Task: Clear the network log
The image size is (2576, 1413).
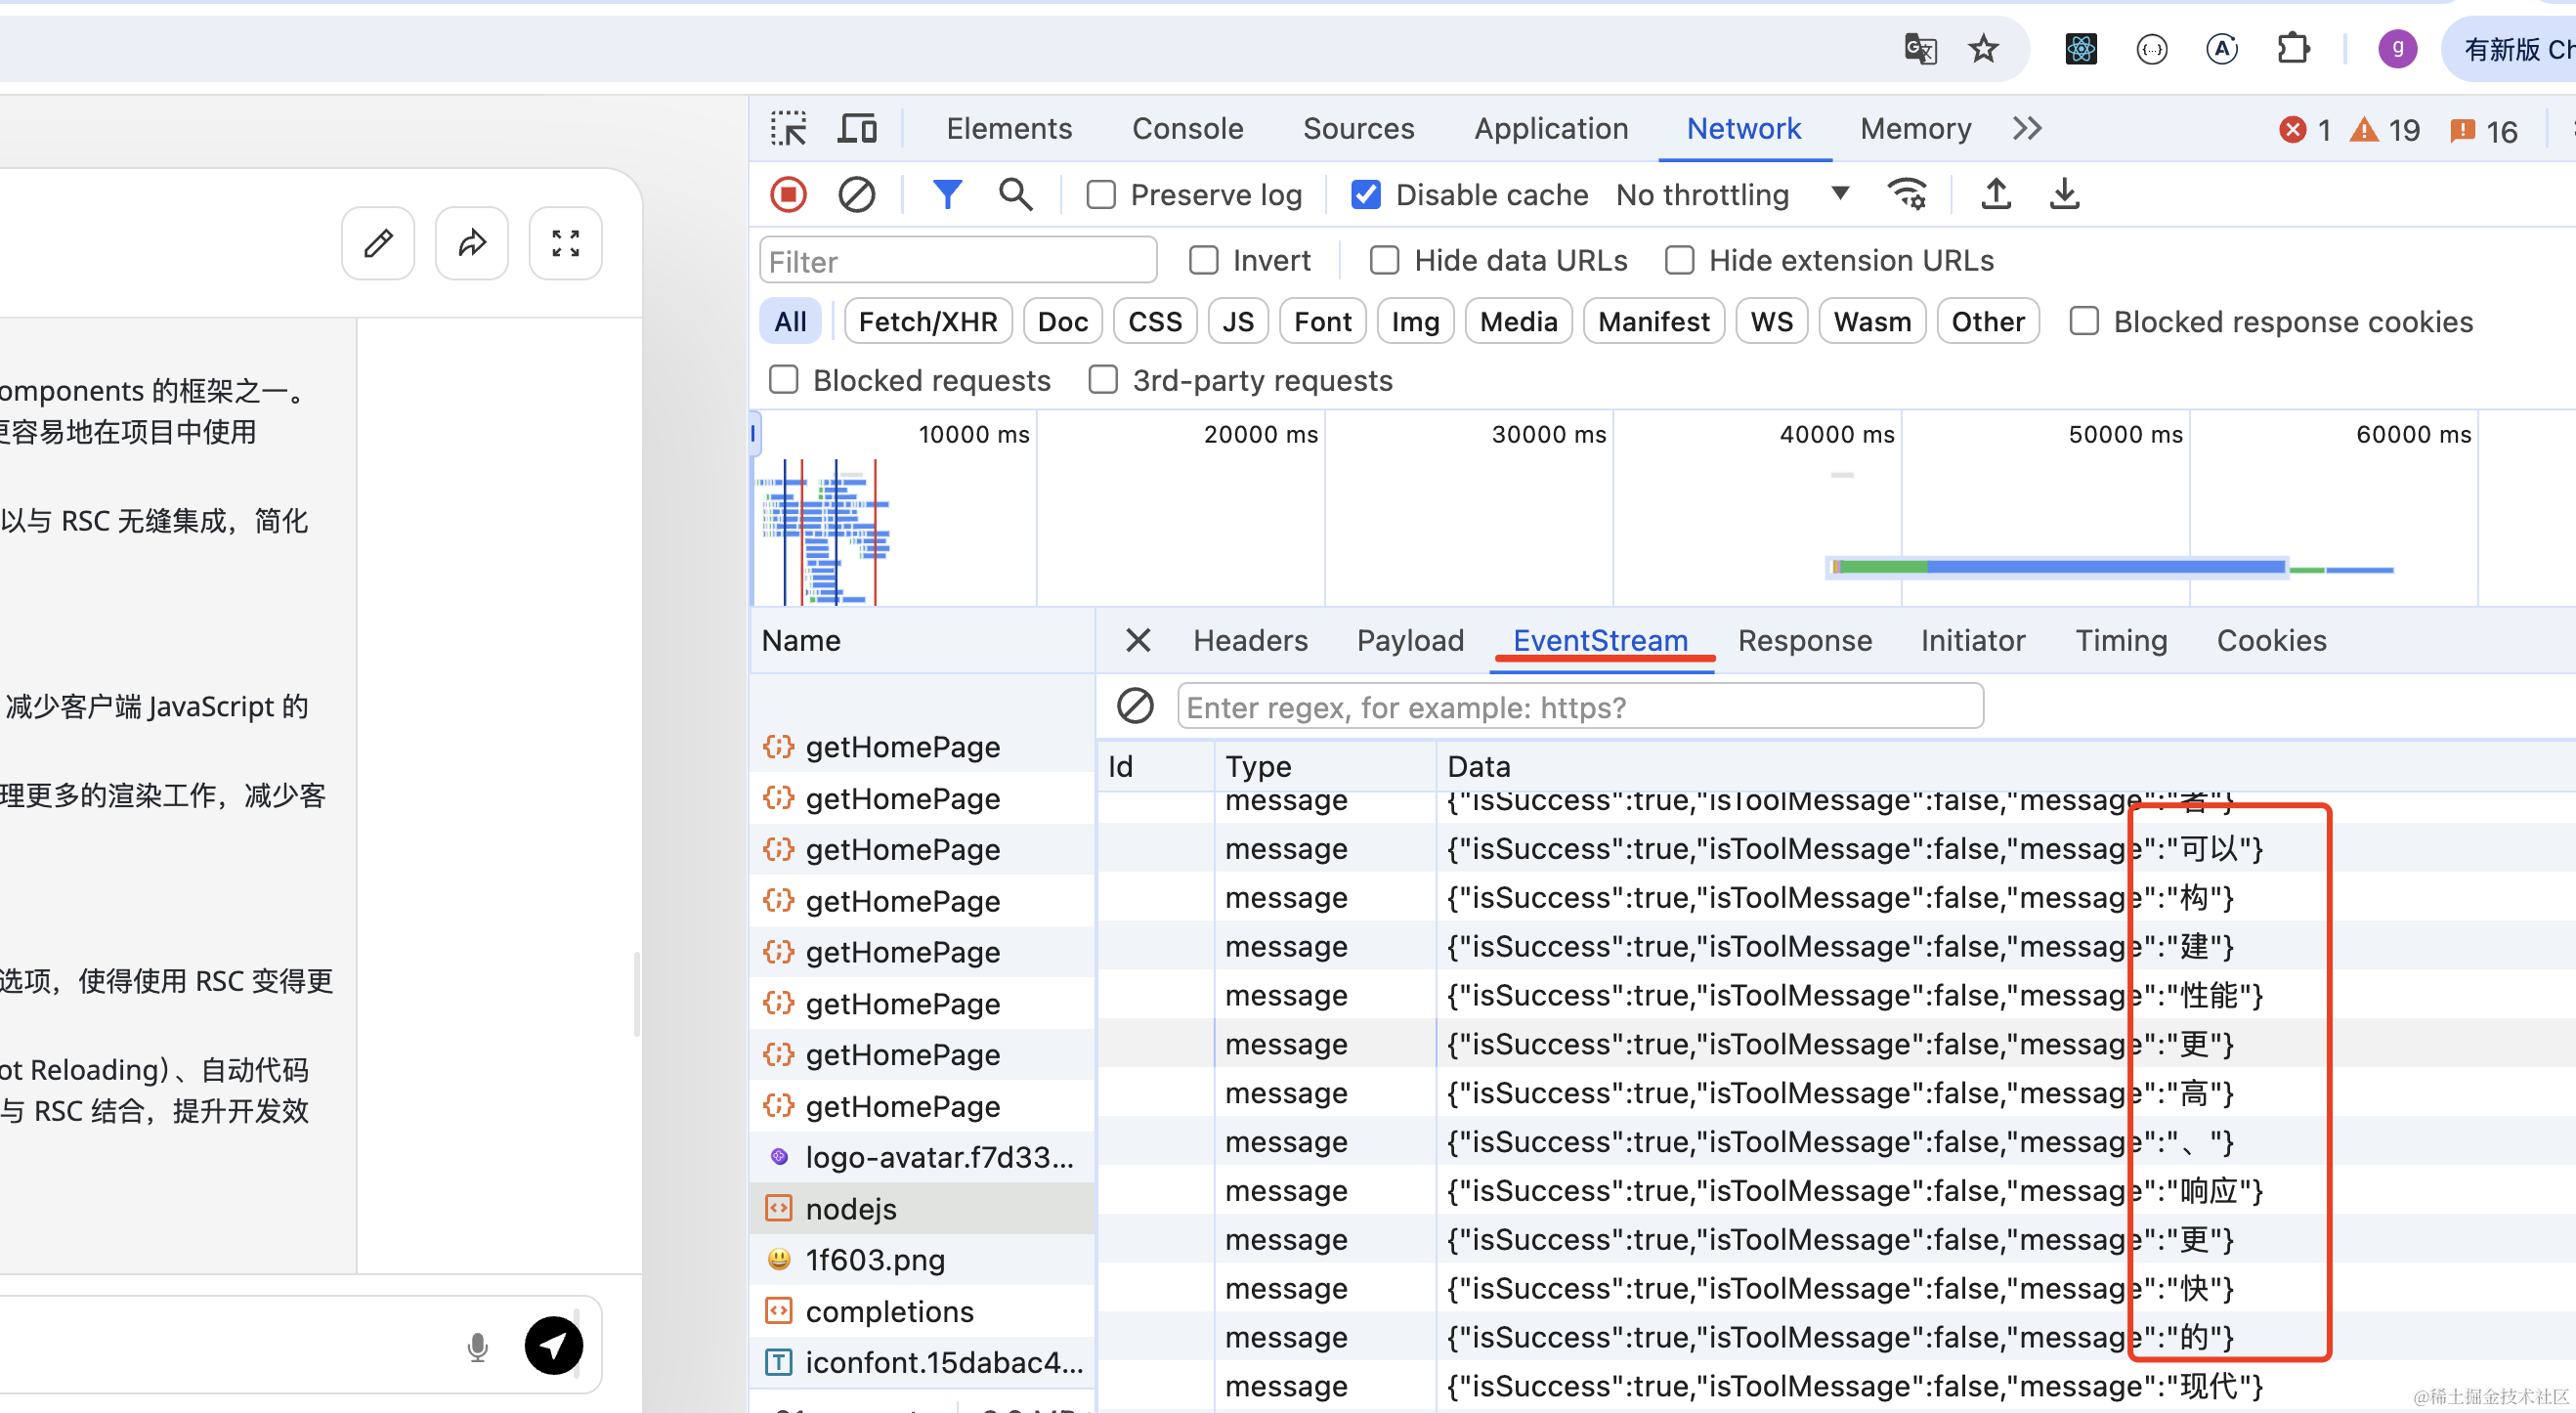Action: [856, 194]
